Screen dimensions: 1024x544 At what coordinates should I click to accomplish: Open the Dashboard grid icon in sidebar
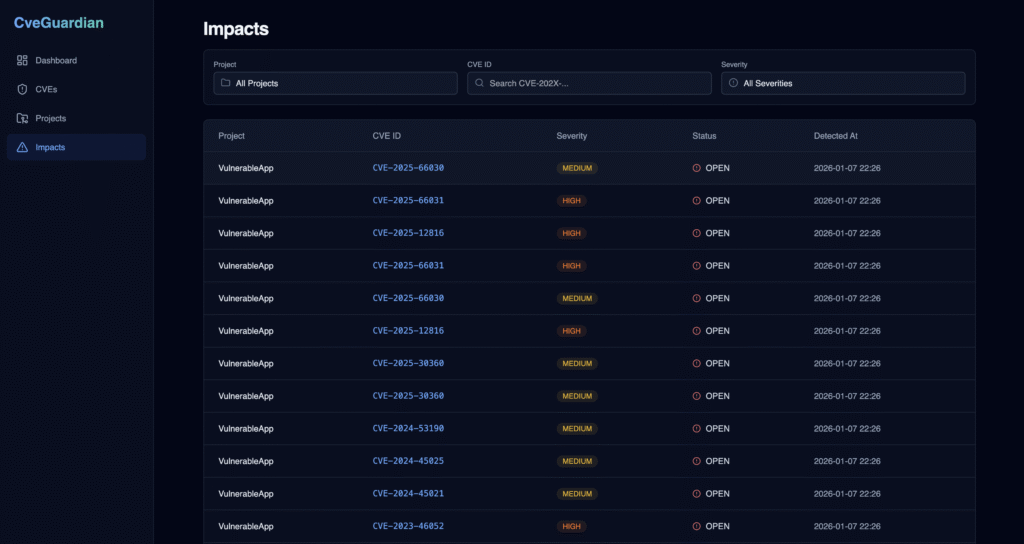pos(22,60)
